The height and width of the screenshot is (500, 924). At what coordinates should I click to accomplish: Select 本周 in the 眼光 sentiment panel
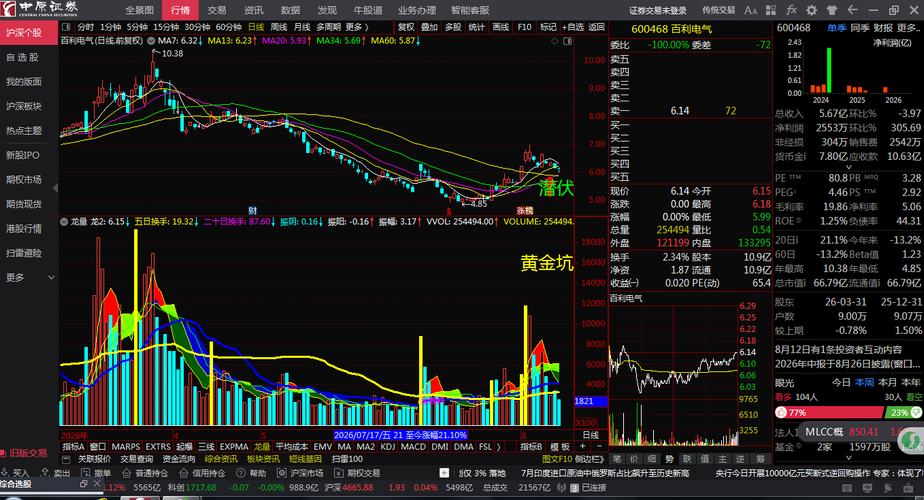(x=864, y=382)
